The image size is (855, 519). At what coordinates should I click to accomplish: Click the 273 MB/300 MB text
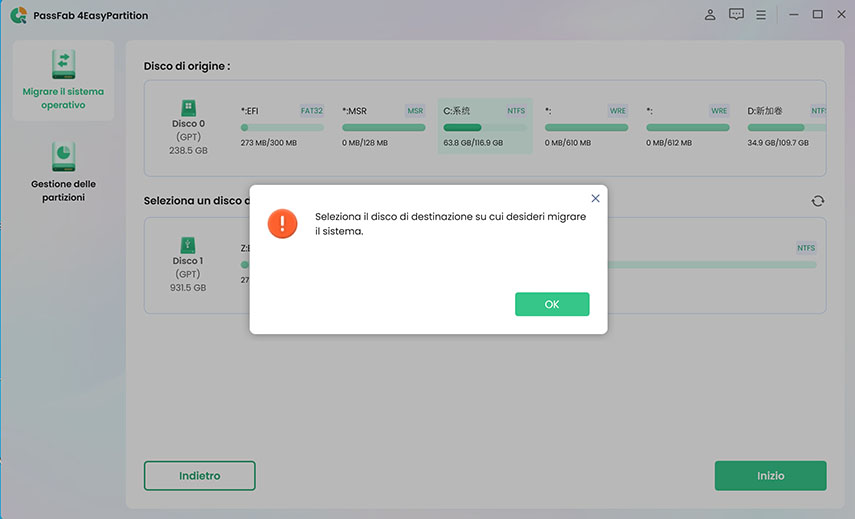(x=268, y=143)
